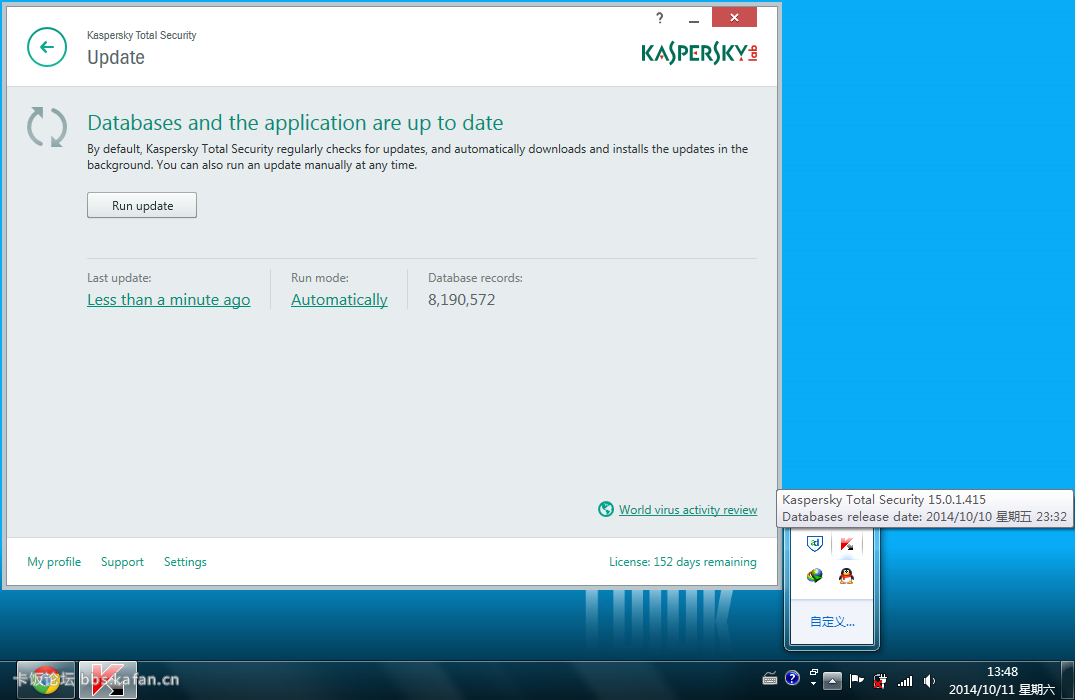
Task: Click the 'Databases and the application are up to date' heading
Action: (x=295, y=123)
